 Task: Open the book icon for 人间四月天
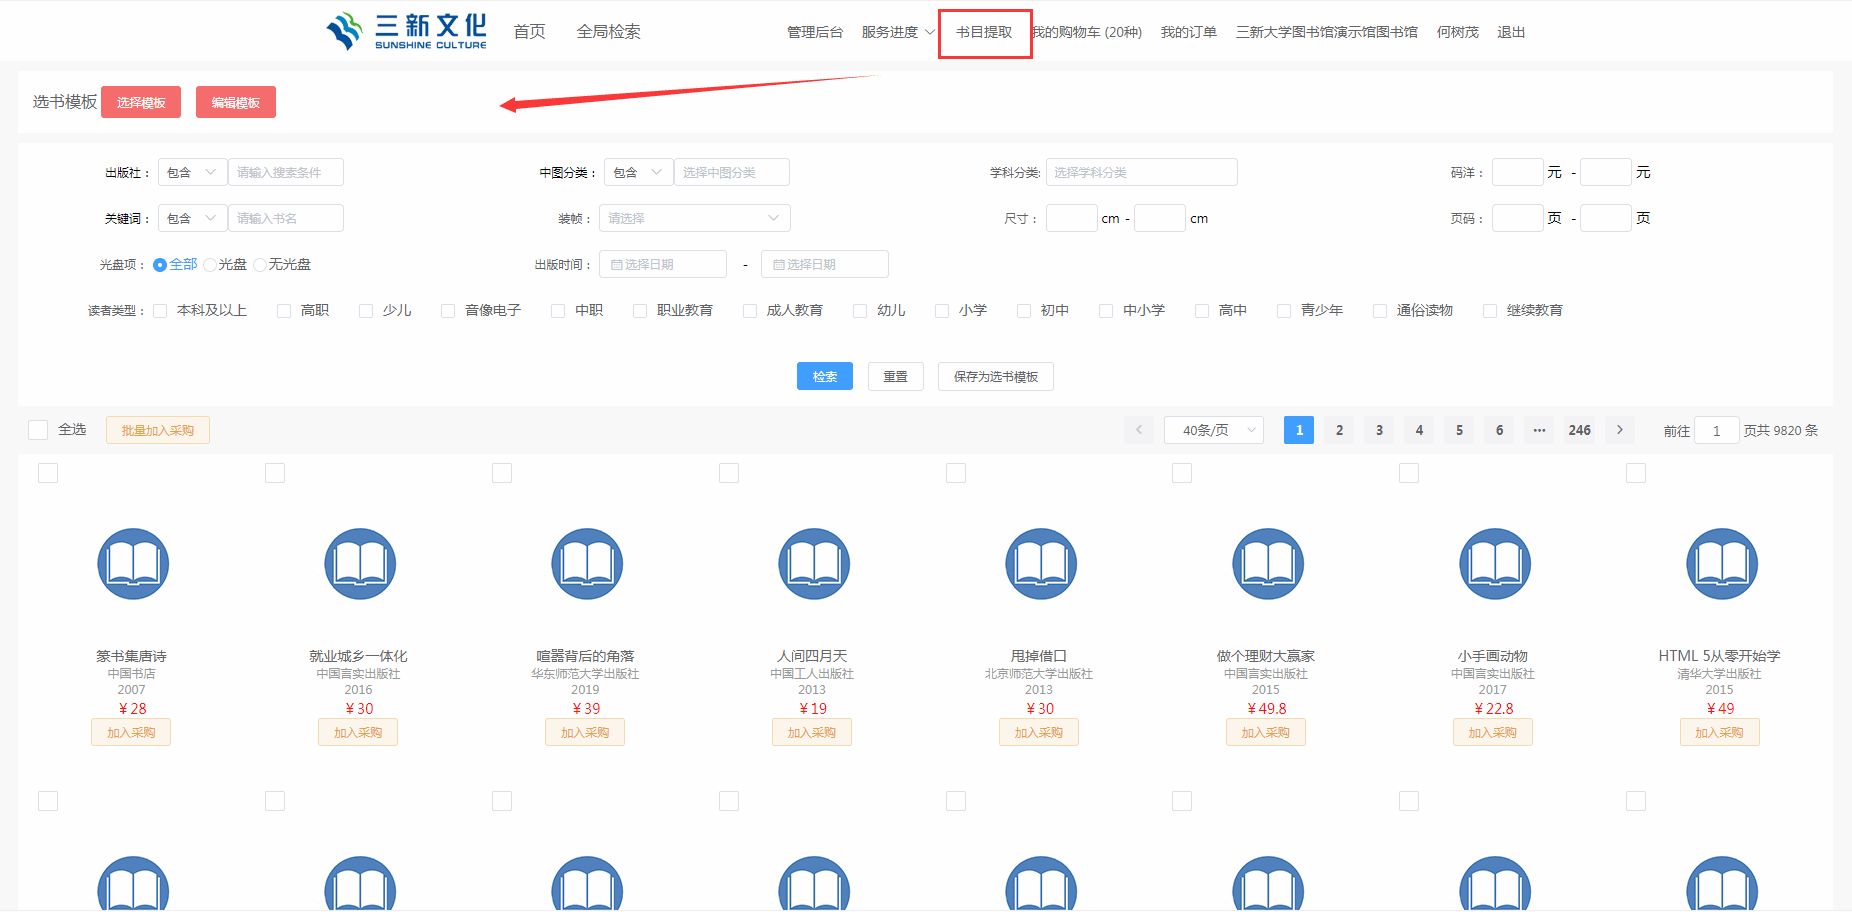pyautogui.click(x=814, y=564)
